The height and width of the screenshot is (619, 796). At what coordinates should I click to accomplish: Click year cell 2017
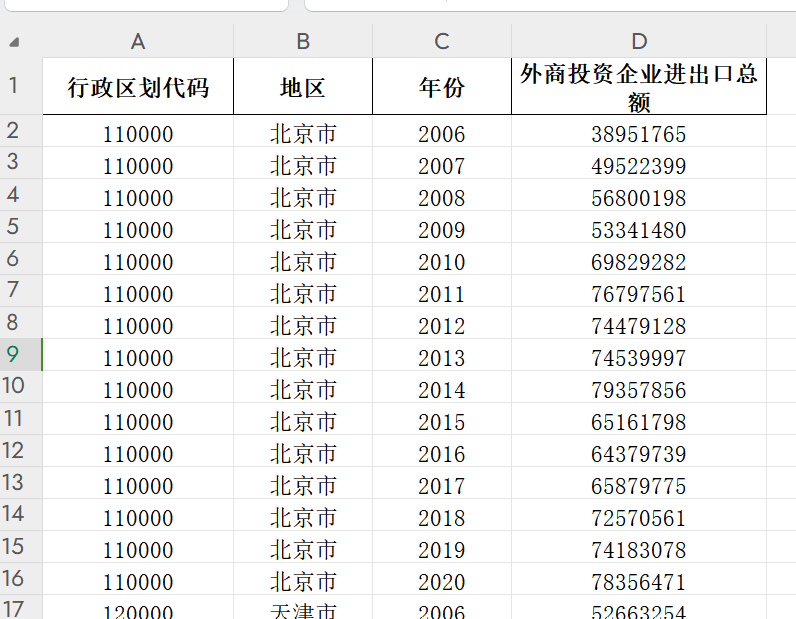pyautogui.click(x=442, y=483)
